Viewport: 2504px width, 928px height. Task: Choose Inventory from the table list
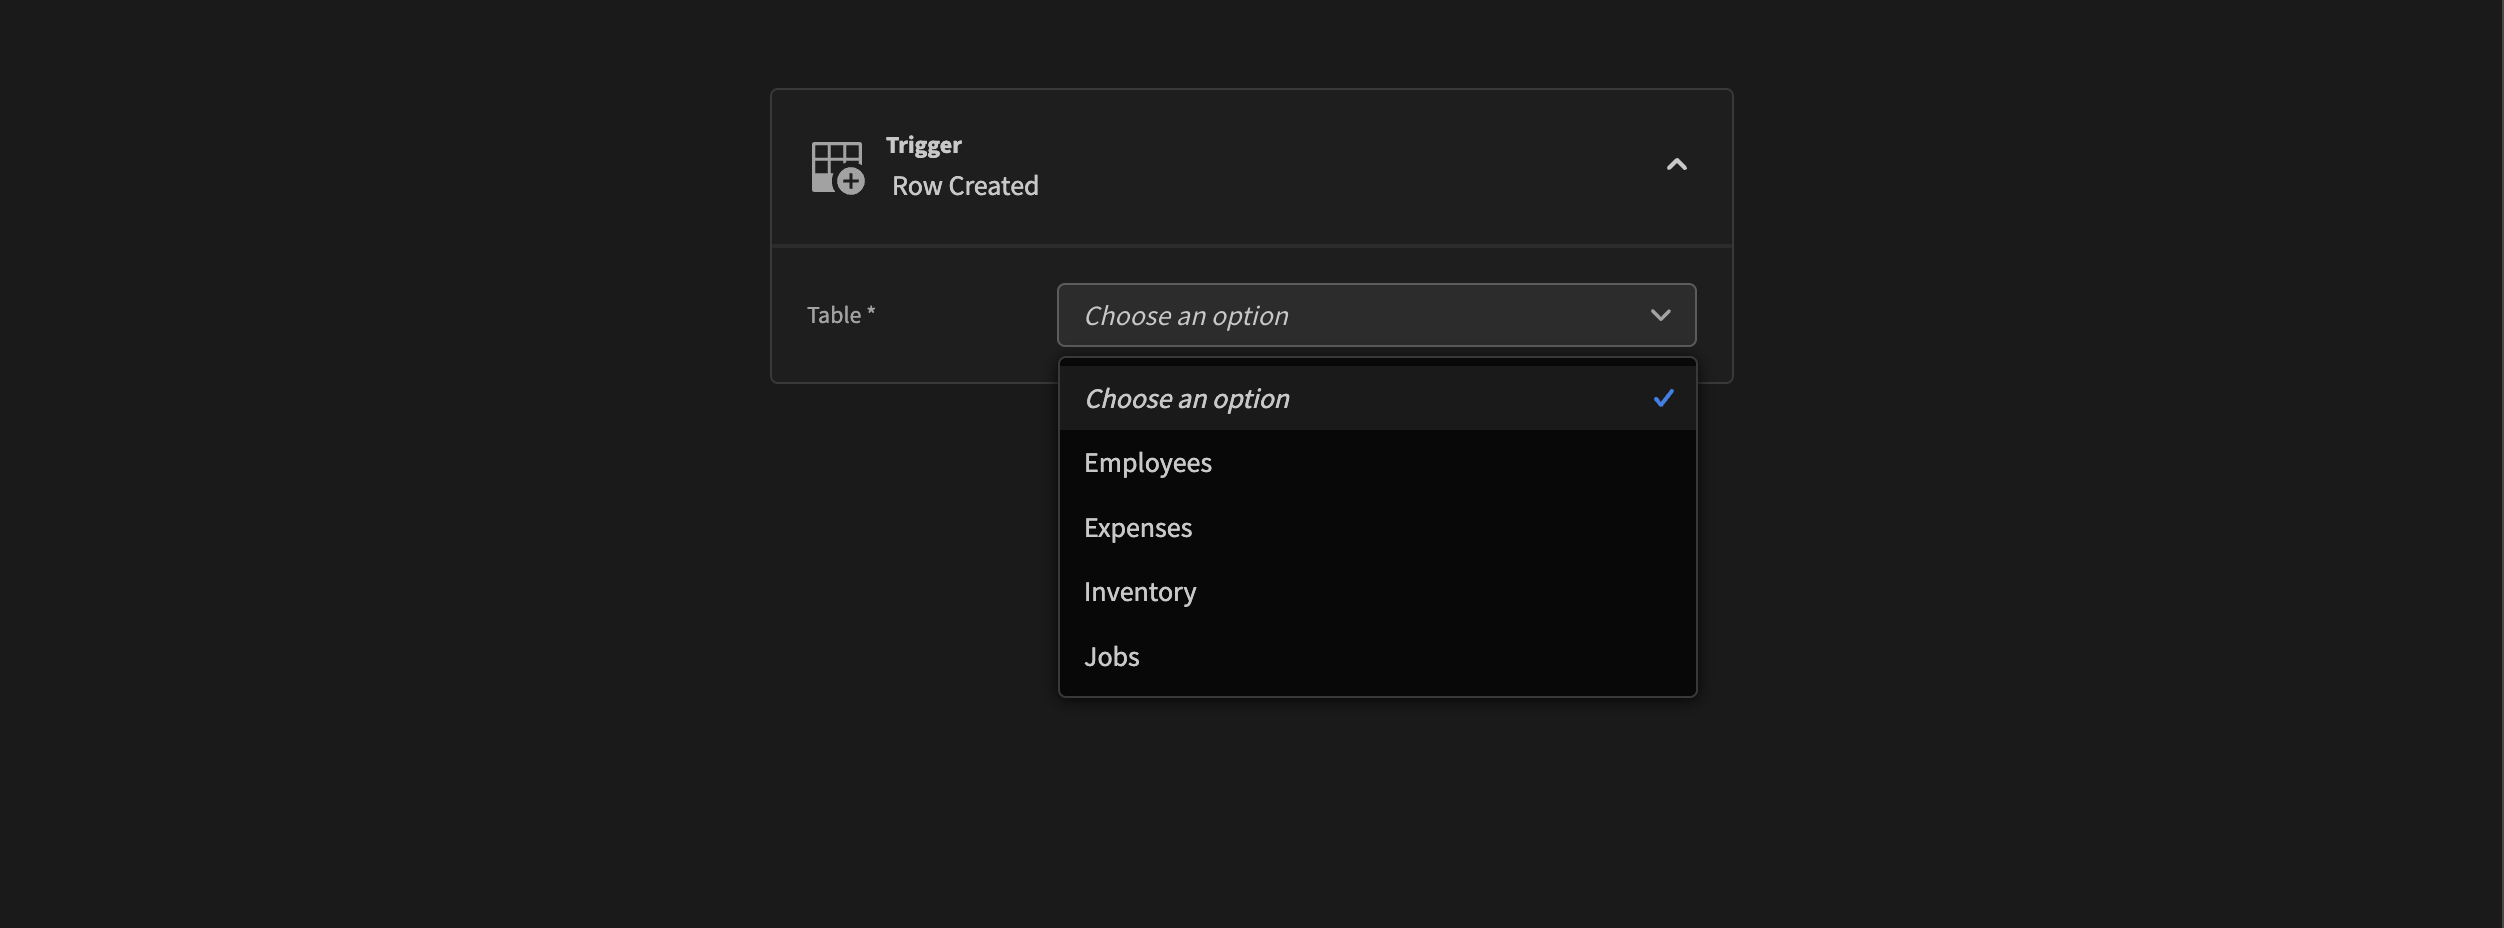(1377, 592)
